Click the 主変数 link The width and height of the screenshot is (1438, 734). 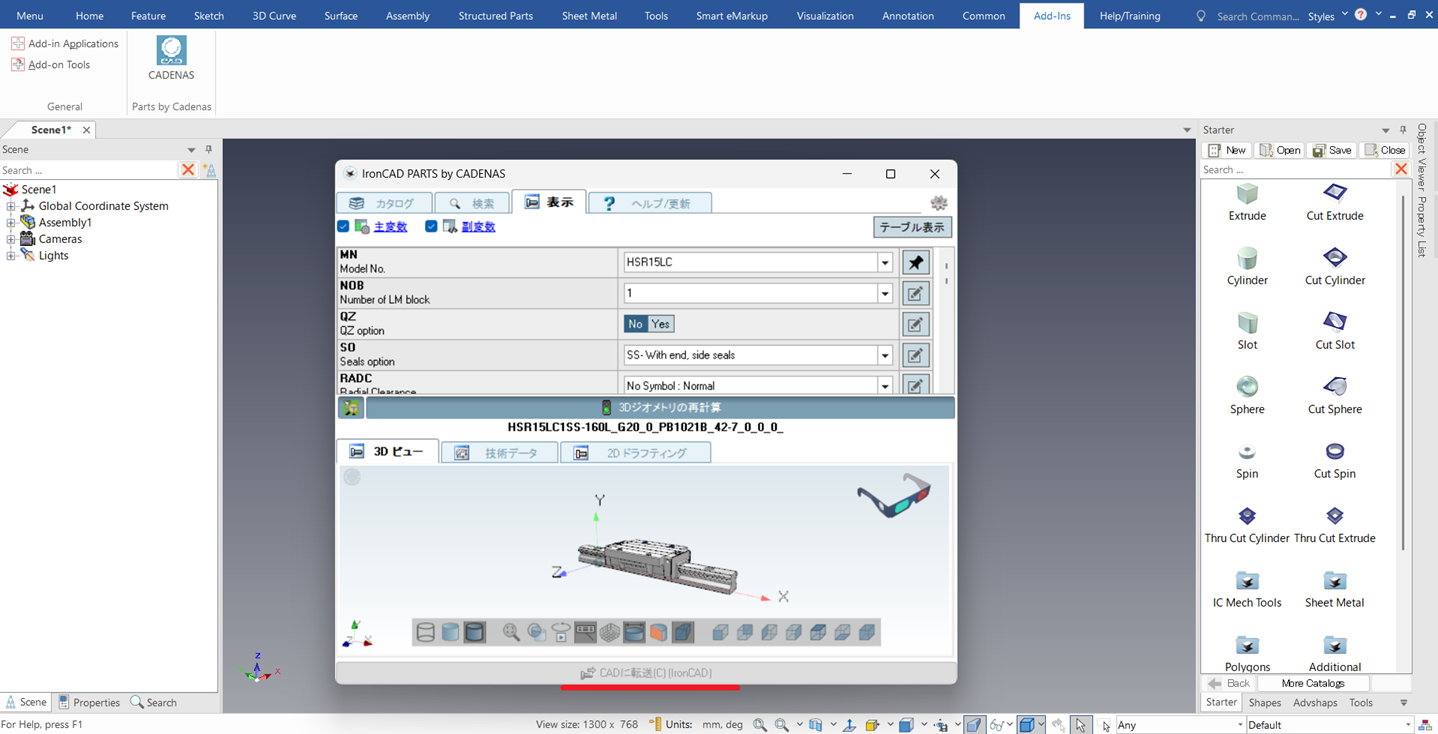[390, 227]
